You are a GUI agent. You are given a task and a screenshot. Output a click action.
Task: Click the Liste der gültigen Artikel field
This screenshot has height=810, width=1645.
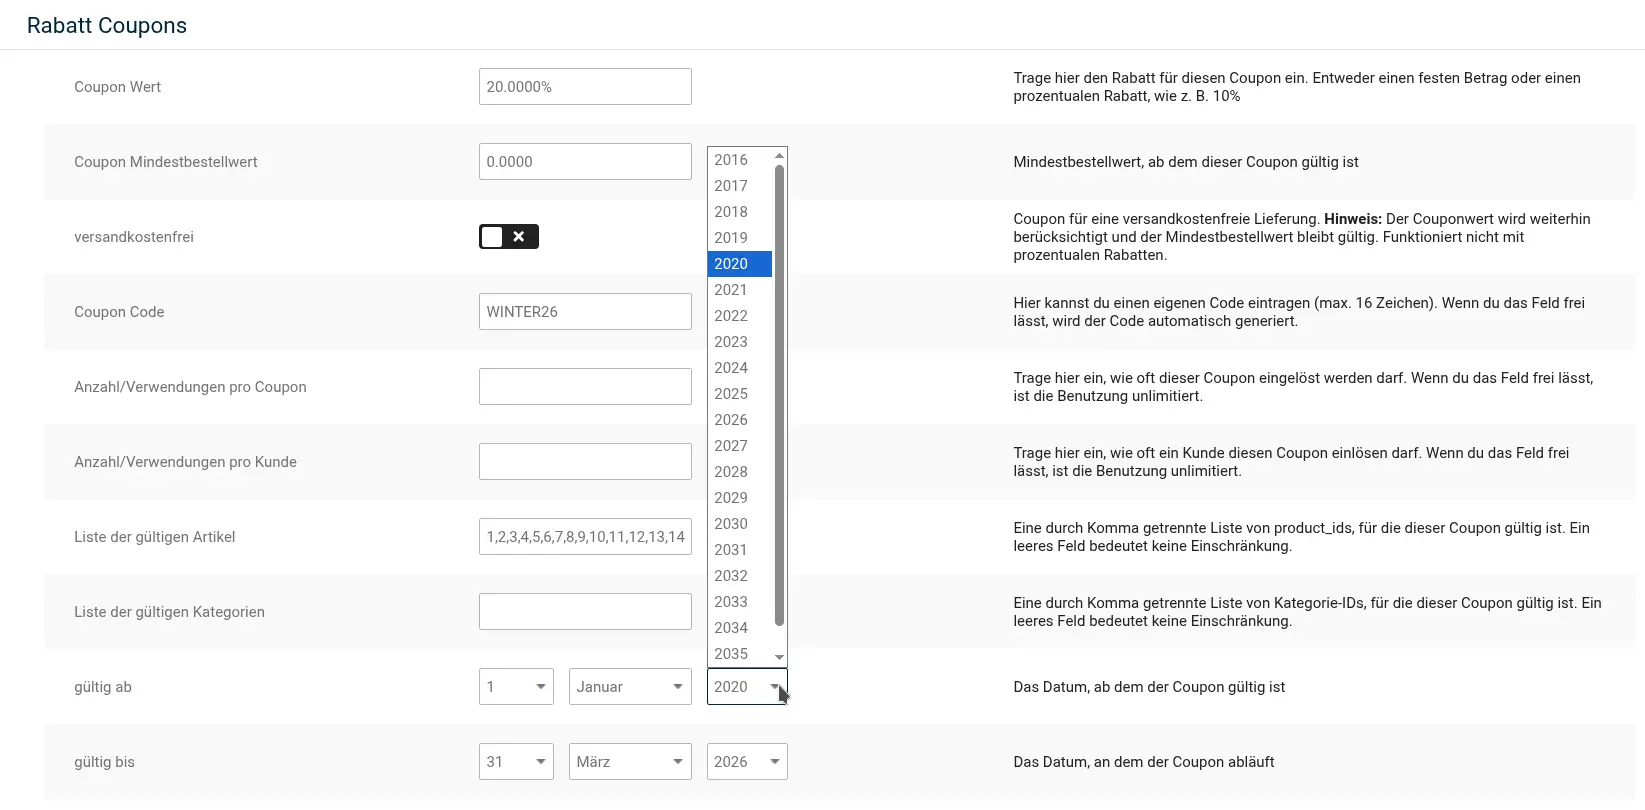[x=585, y=537]
